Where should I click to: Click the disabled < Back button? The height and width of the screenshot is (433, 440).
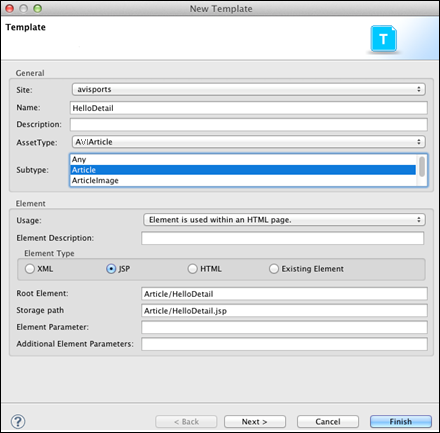tap(186, 422)
